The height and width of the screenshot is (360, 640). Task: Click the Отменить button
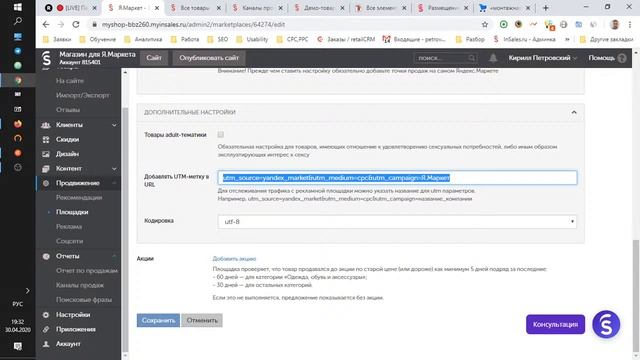tap(202, 320)
